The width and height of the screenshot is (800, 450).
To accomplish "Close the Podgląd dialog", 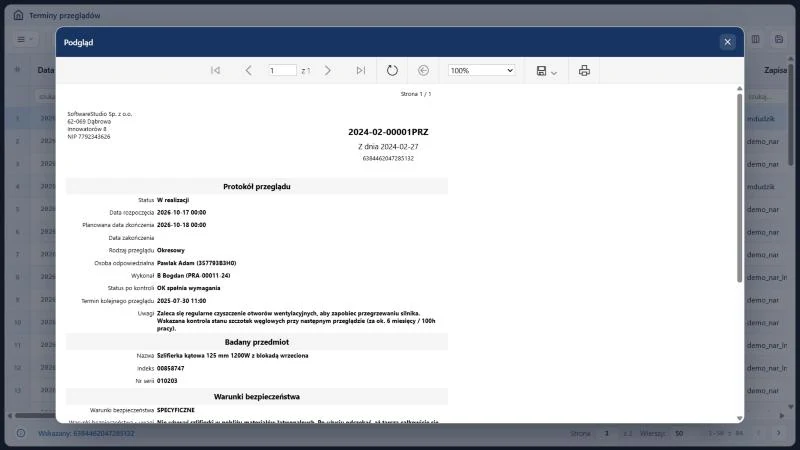I will [728, 42].
